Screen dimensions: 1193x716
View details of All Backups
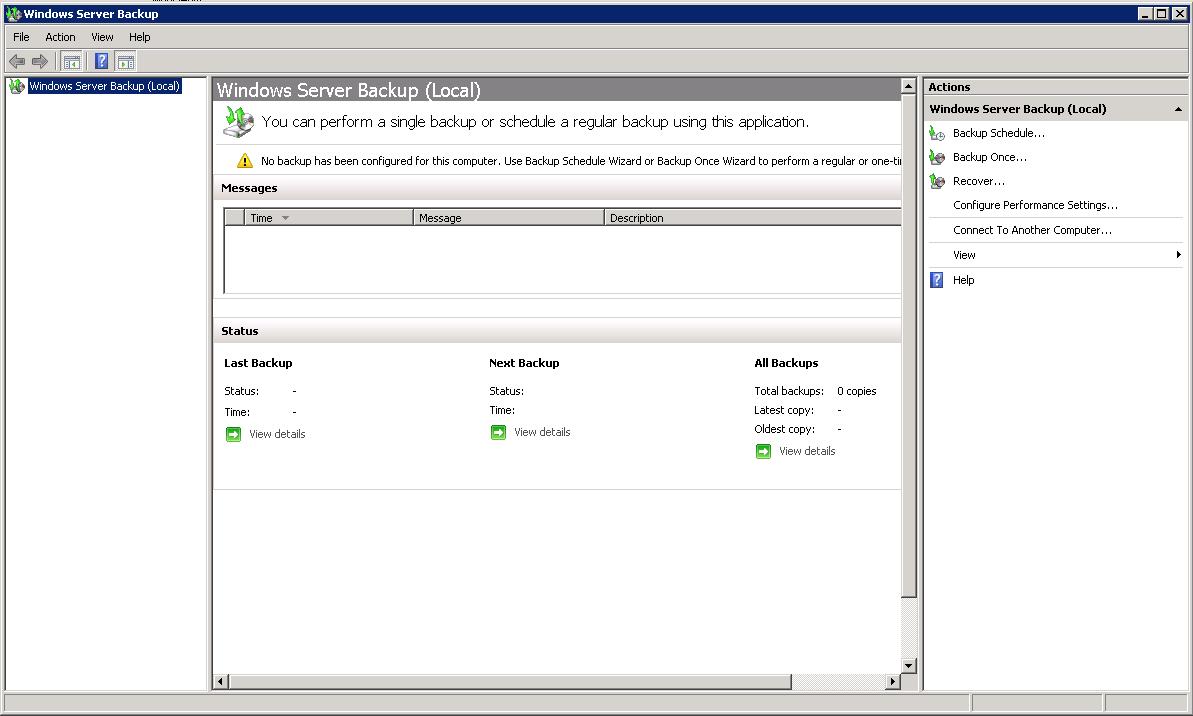click(x=806, y=451)
